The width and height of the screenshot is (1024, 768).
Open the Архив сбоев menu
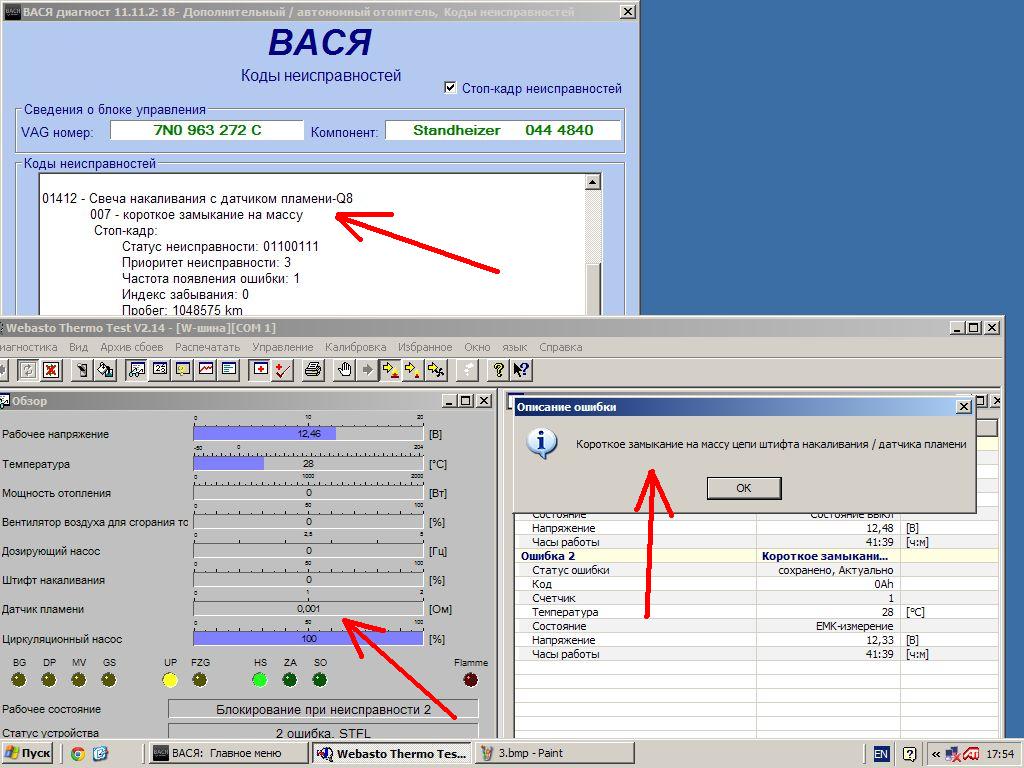(x=131, y=347)
